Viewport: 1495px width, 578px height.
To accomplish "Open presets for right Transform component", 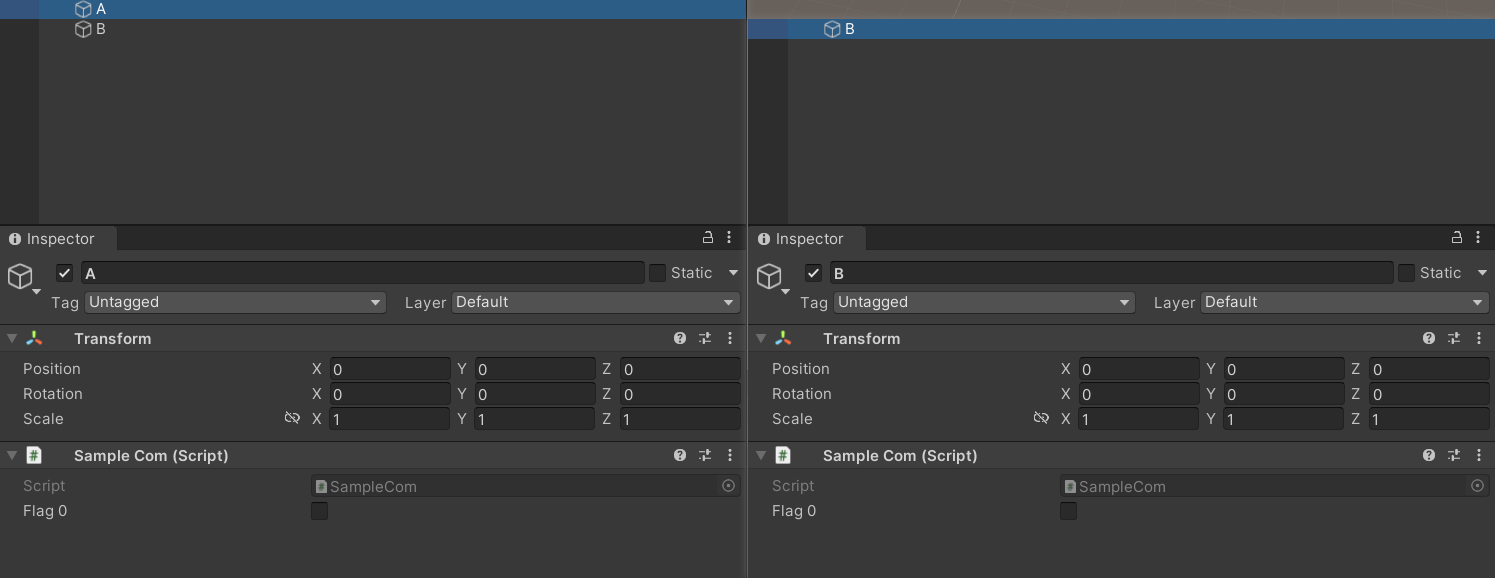I will (1454, 339).
